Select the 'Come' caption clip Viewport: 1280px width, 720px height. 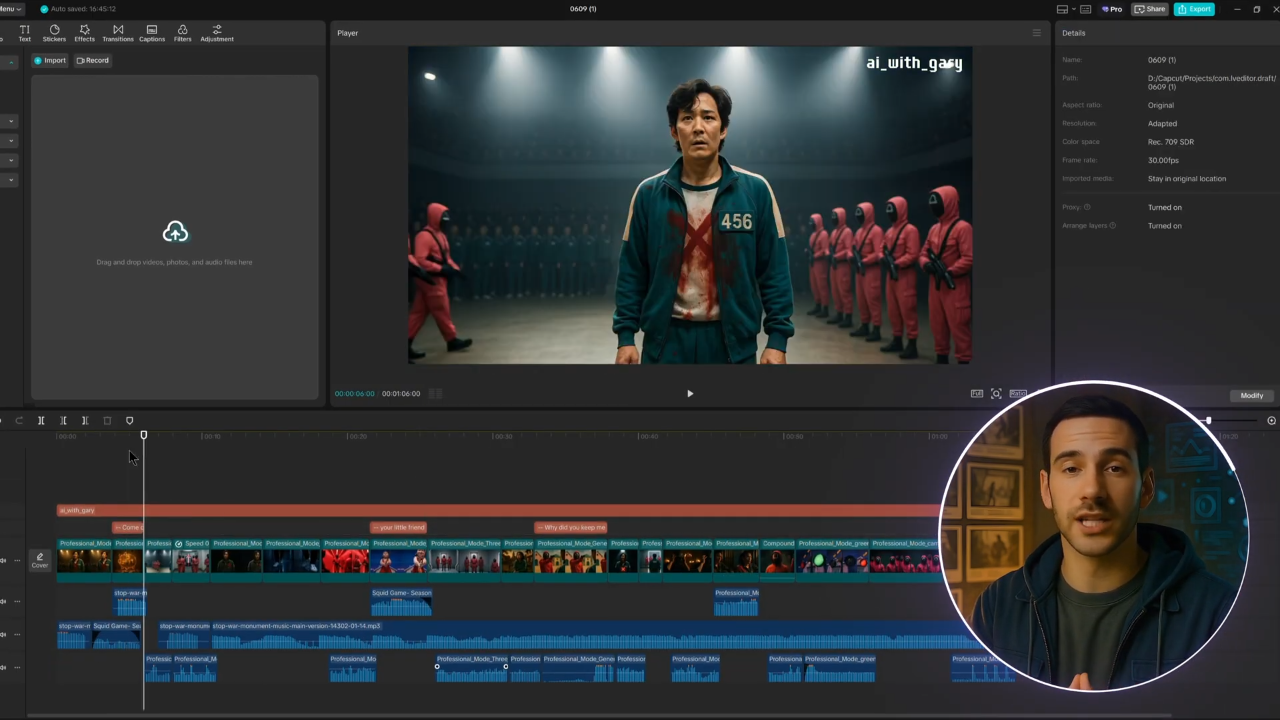128,527
